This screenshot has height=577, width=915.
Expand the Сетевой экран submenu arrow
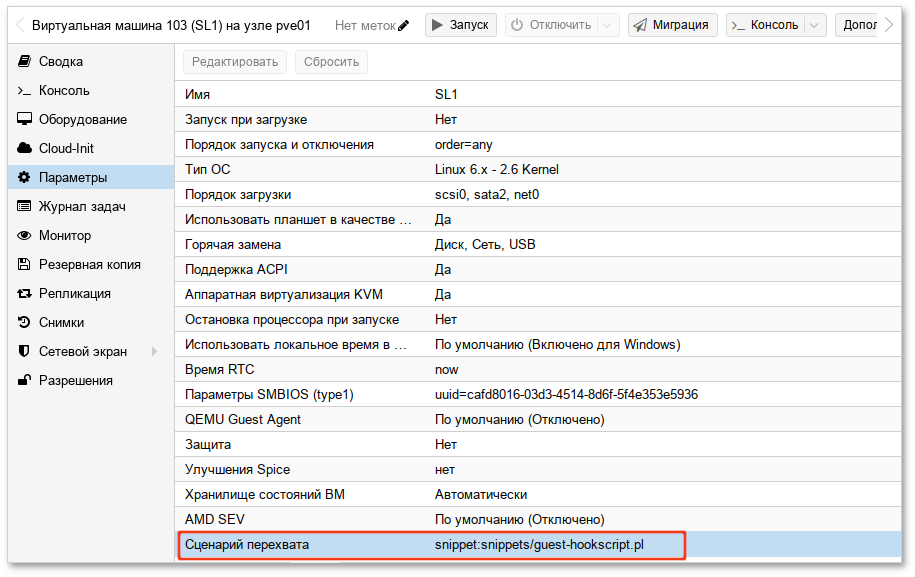tap(154, 352)
